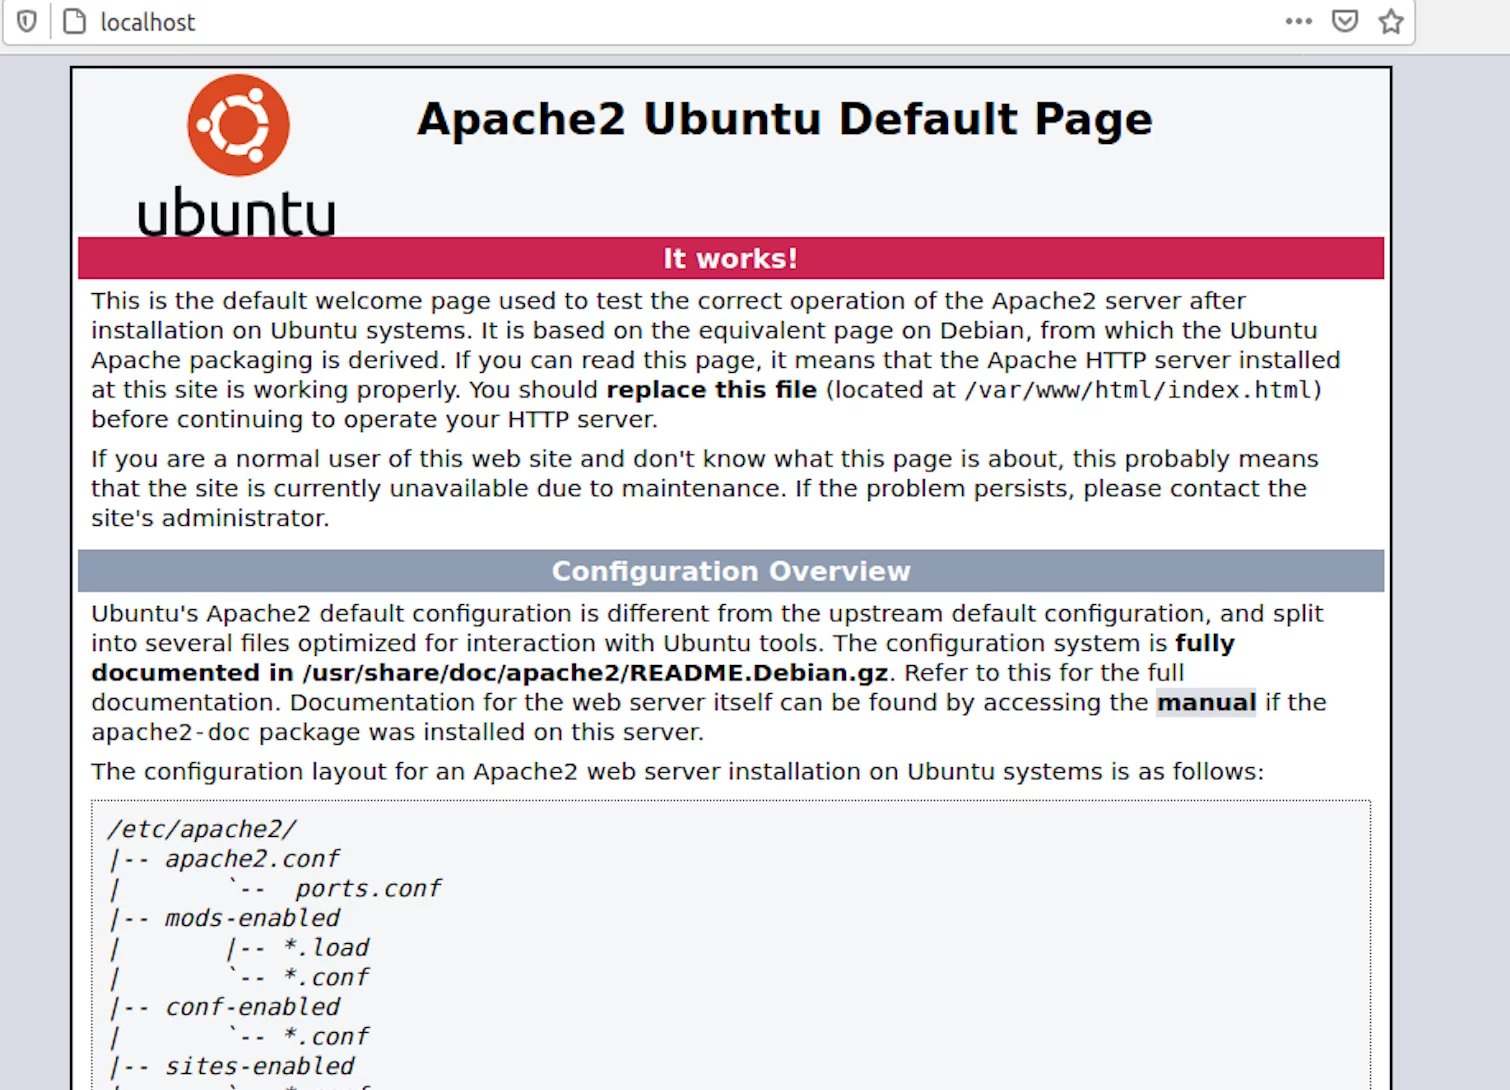The width and height of the screenshot is (1510, 1090).
Task: Click /usr/share/doc/apache2/README.Debian.gz text
Action: [596, 673]
